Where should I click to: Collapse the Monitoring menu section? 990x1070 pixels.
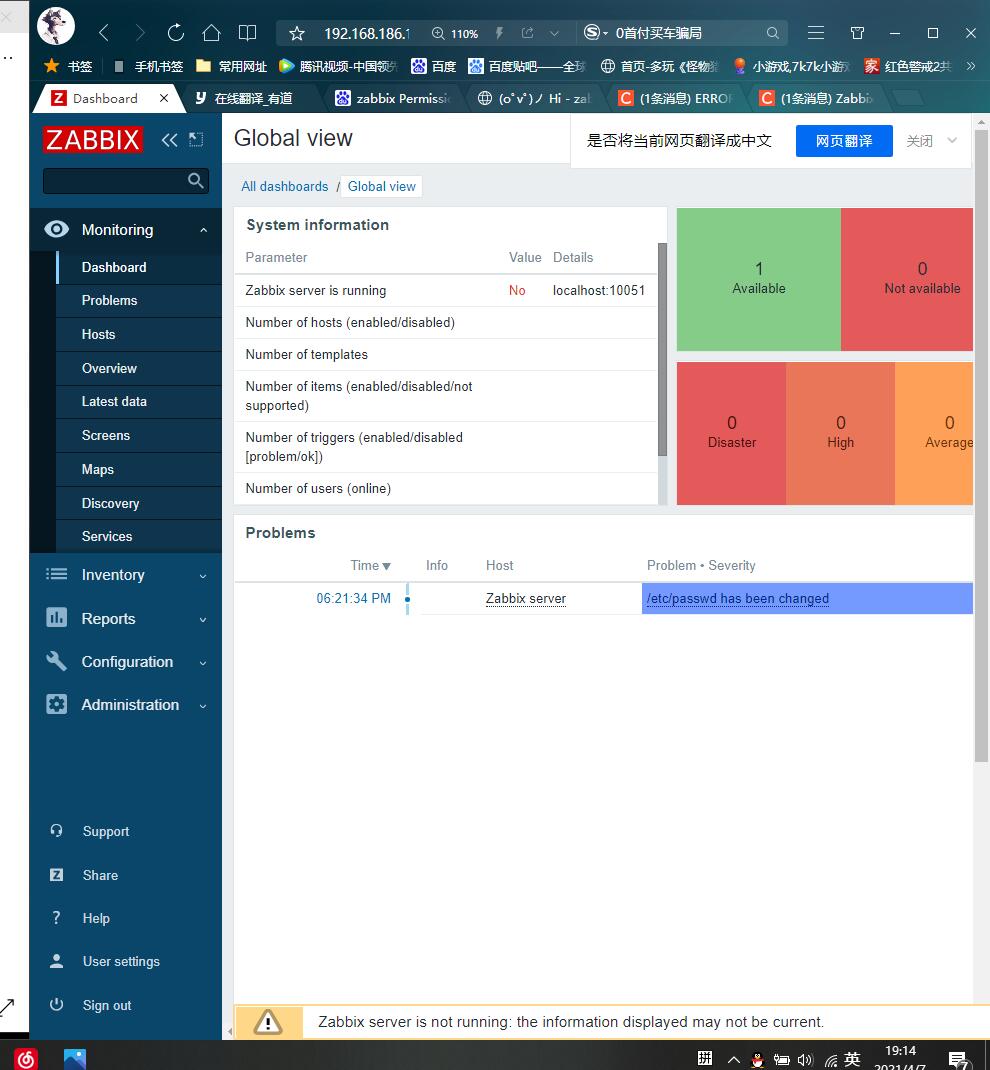pos(203,230)
